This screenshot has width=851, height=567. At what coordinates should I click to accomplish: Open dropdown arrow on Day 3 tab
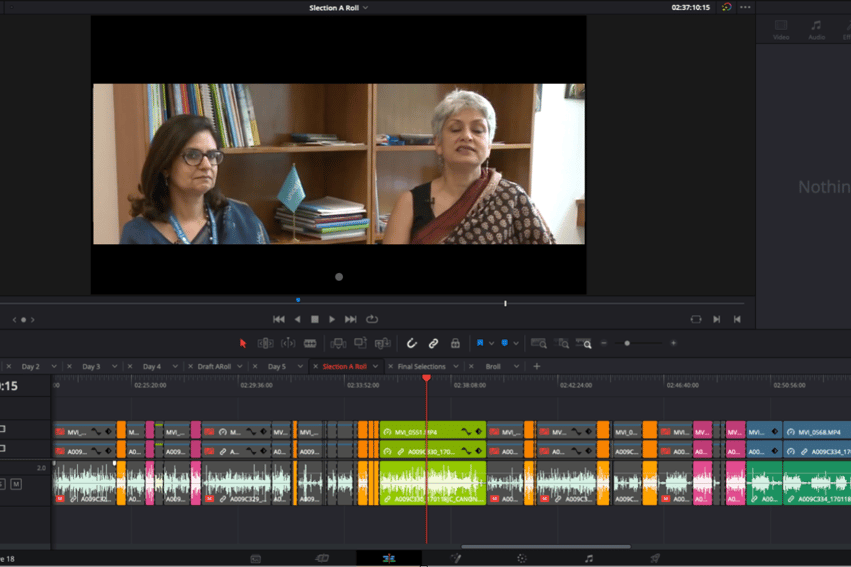pos(115,367)
